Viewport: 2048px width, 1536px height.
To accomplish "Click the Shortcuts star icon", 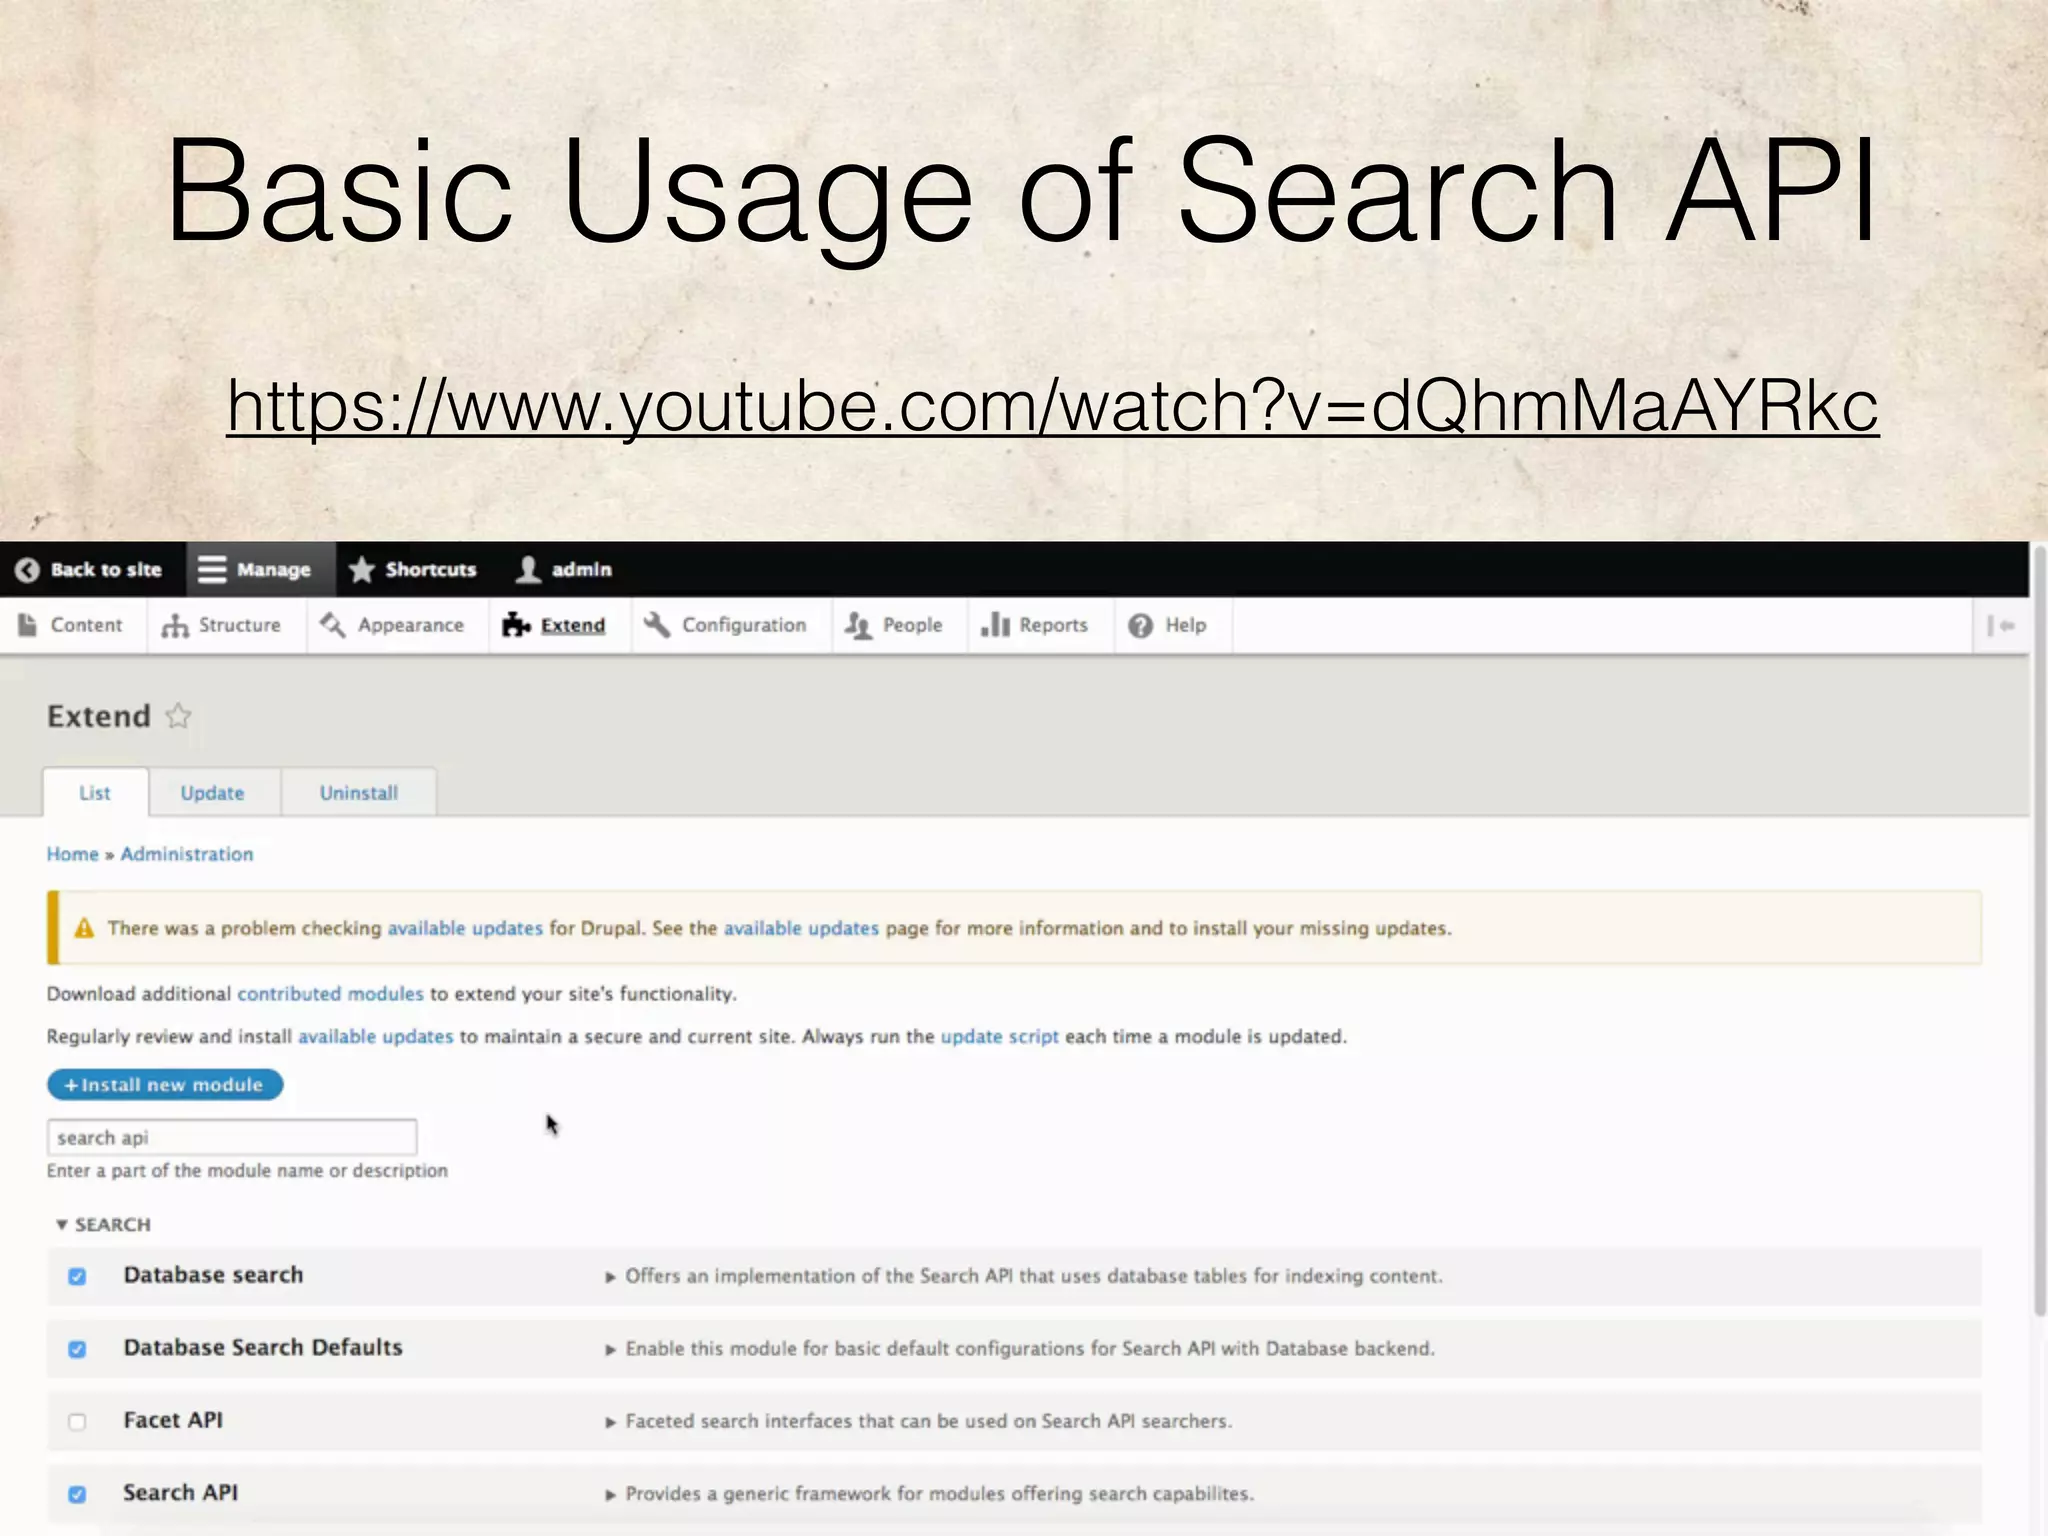I will pyautogui.click(x=362, y=570).
